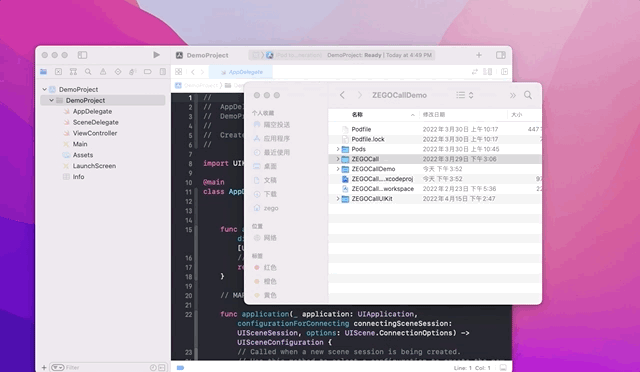The height and width of the screenshot is (372, 640).
Task: Add an editor on the right
Action: point(504,72)
